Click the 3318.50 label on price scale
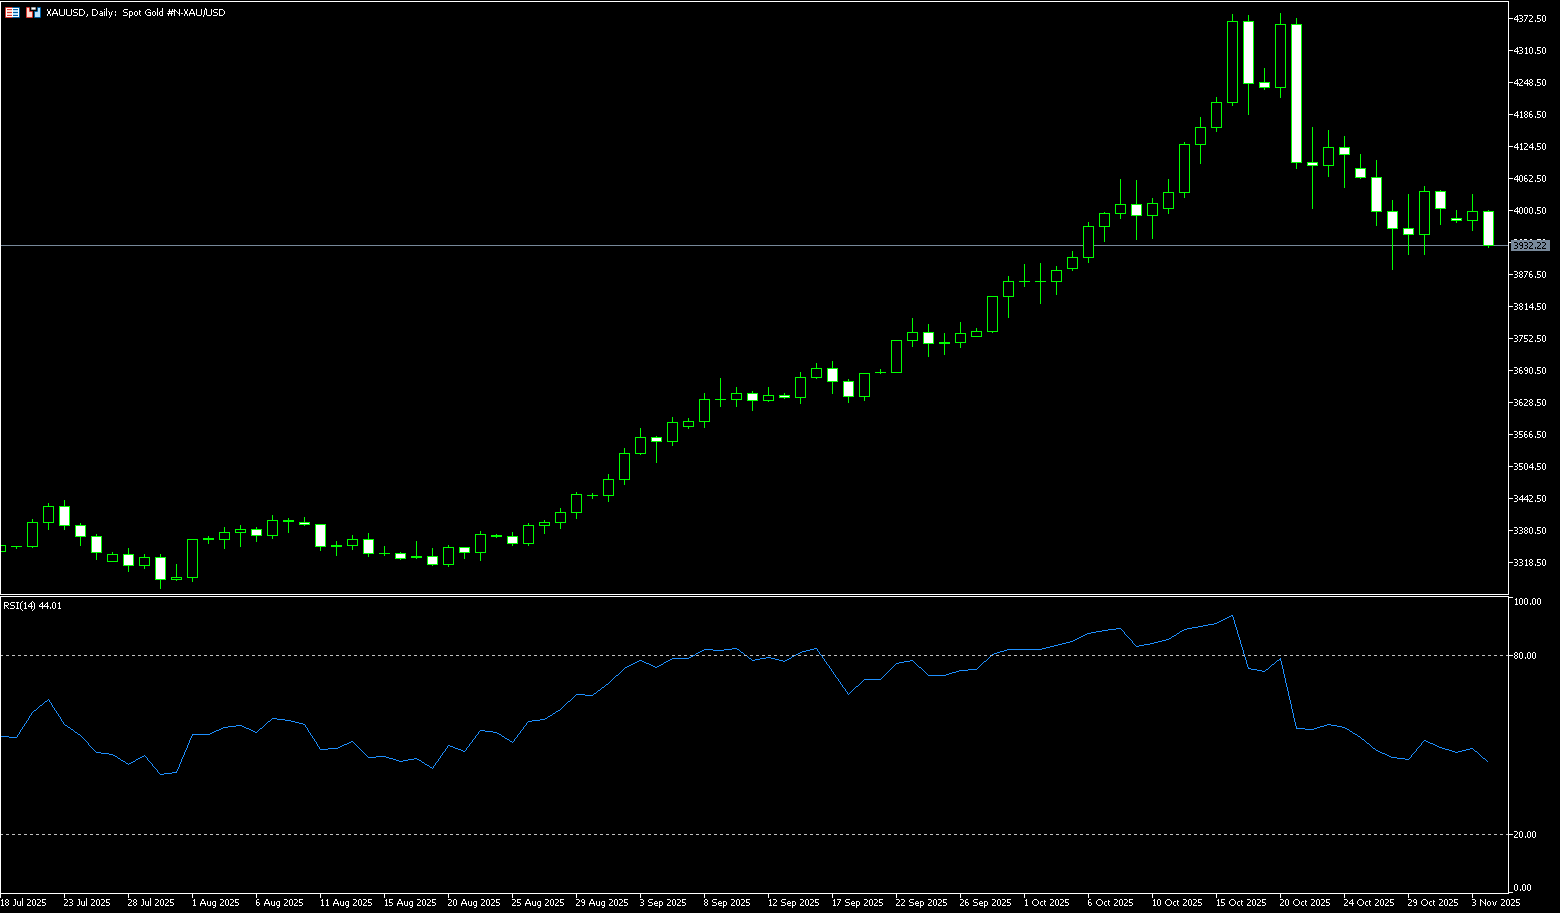 click(1531, 563)
